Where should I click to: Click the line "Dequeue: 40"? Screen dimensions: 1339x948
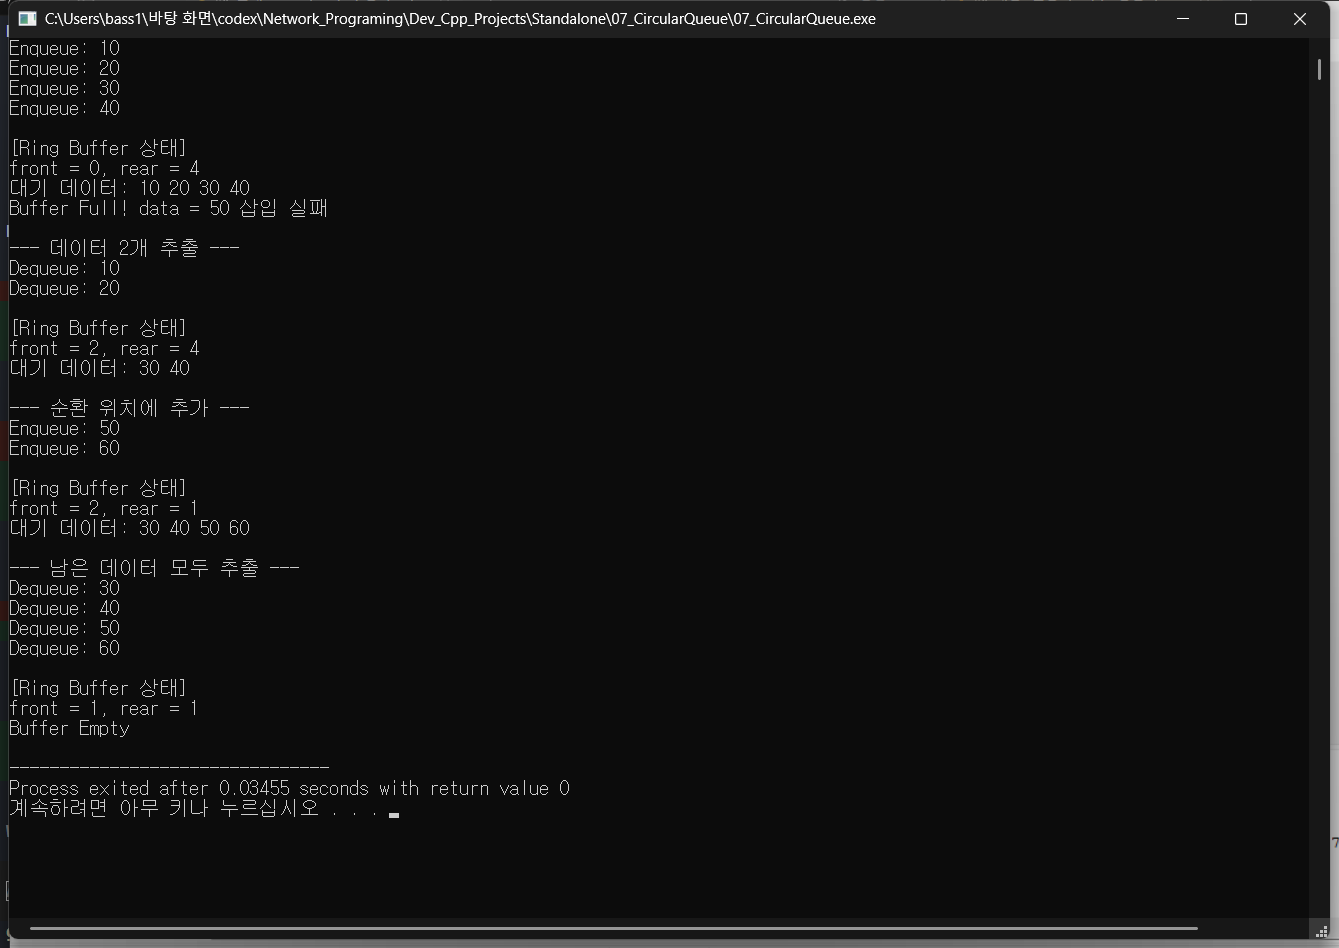point(64,609)
